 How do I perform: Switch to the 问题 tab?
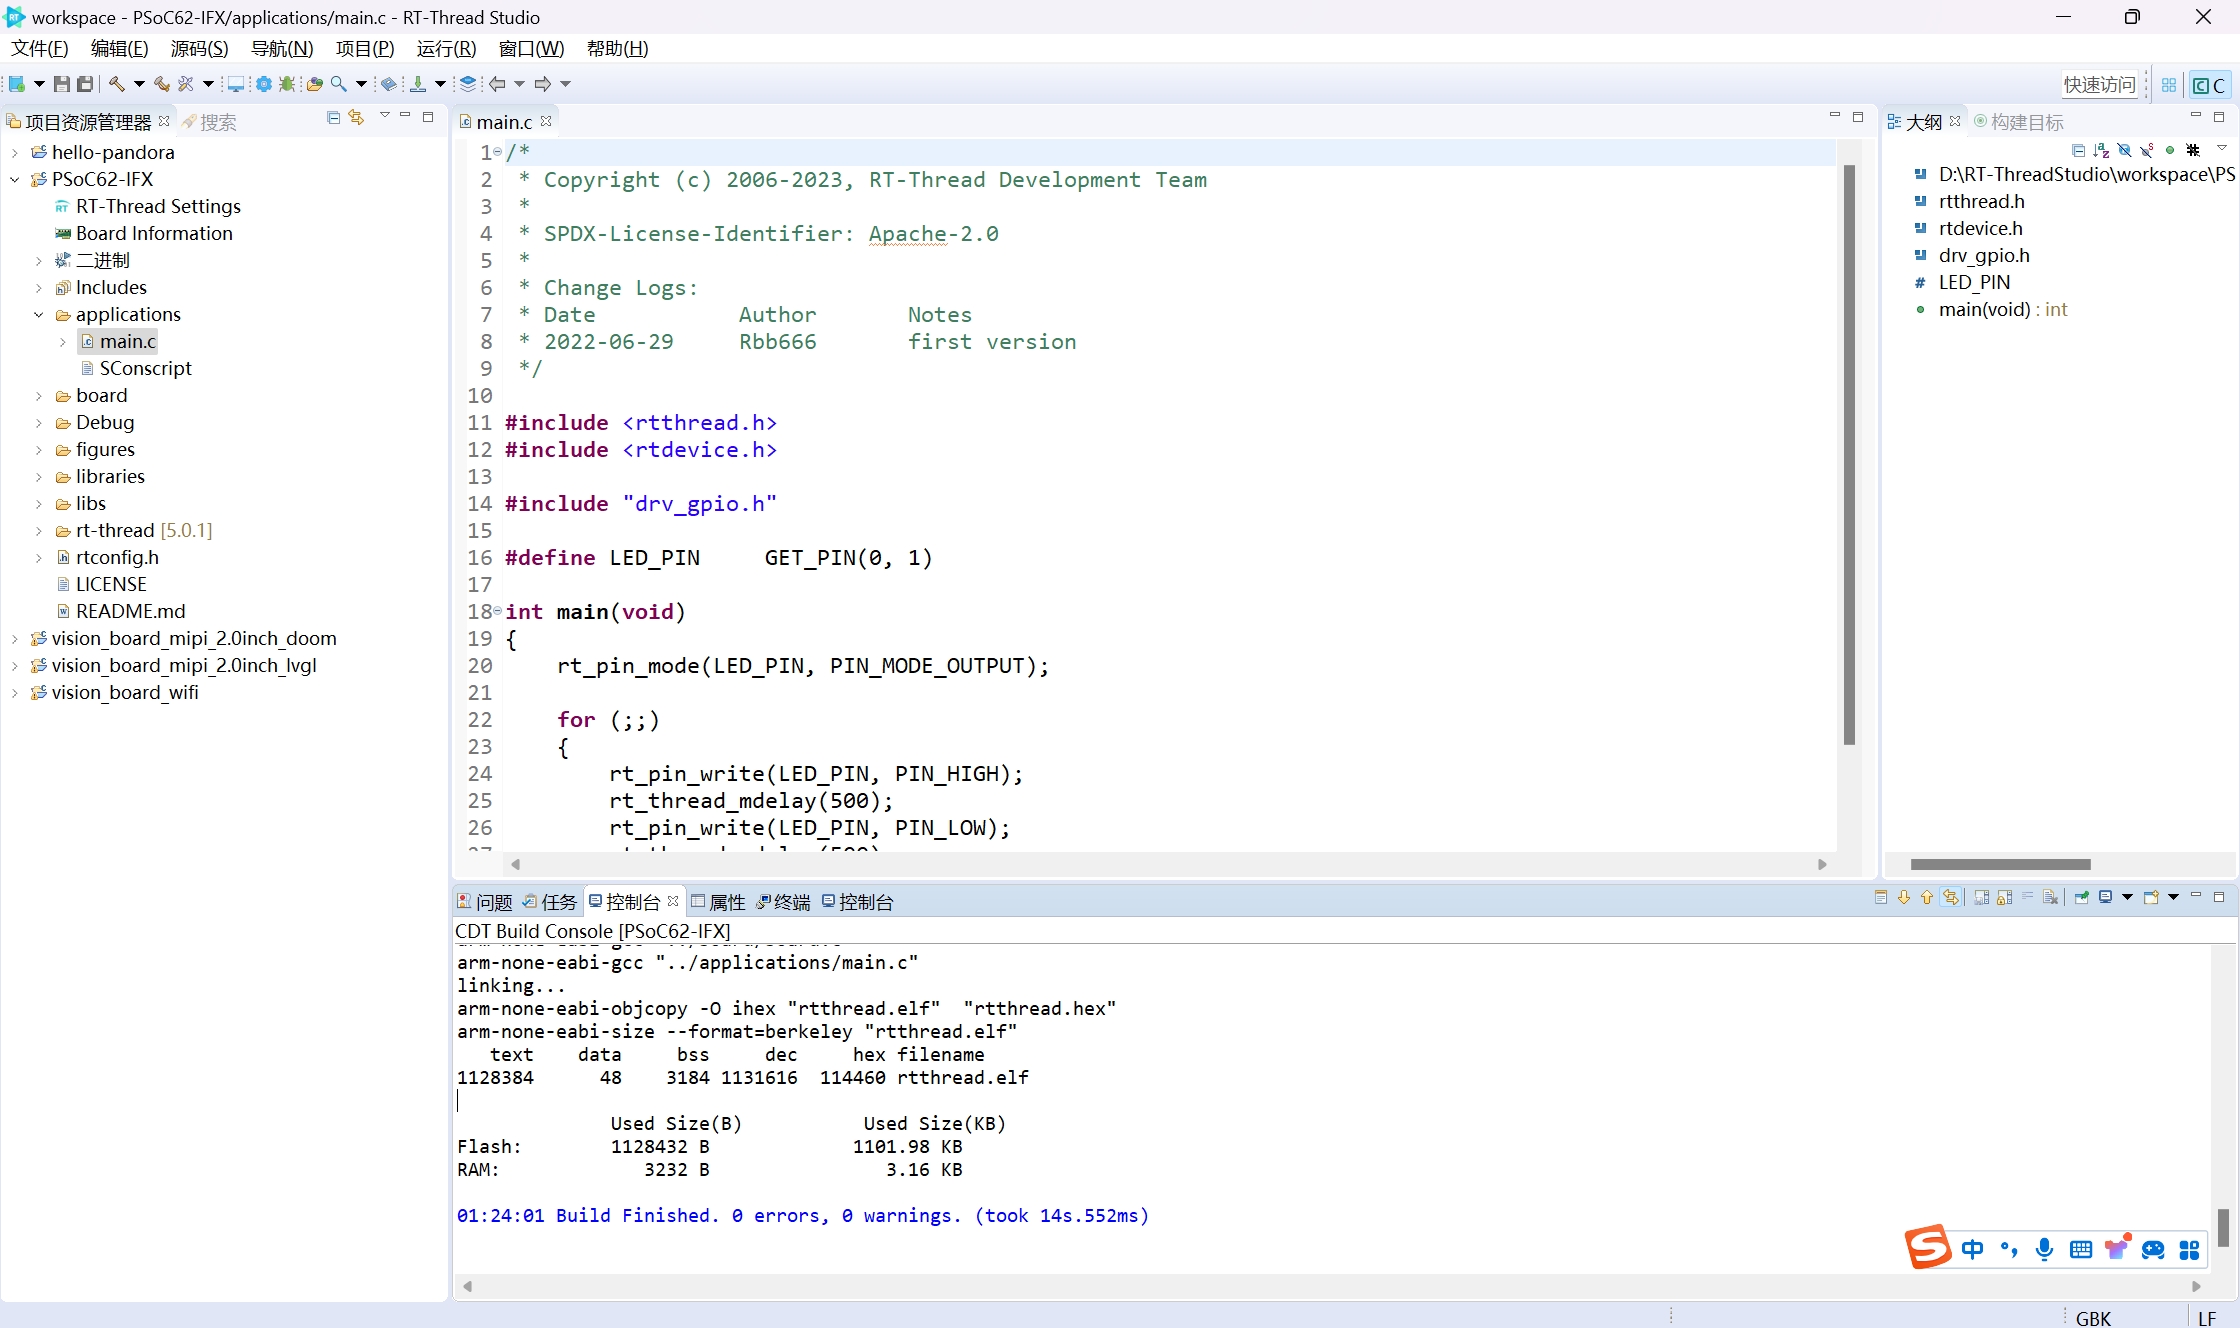(x=485, y=902)
